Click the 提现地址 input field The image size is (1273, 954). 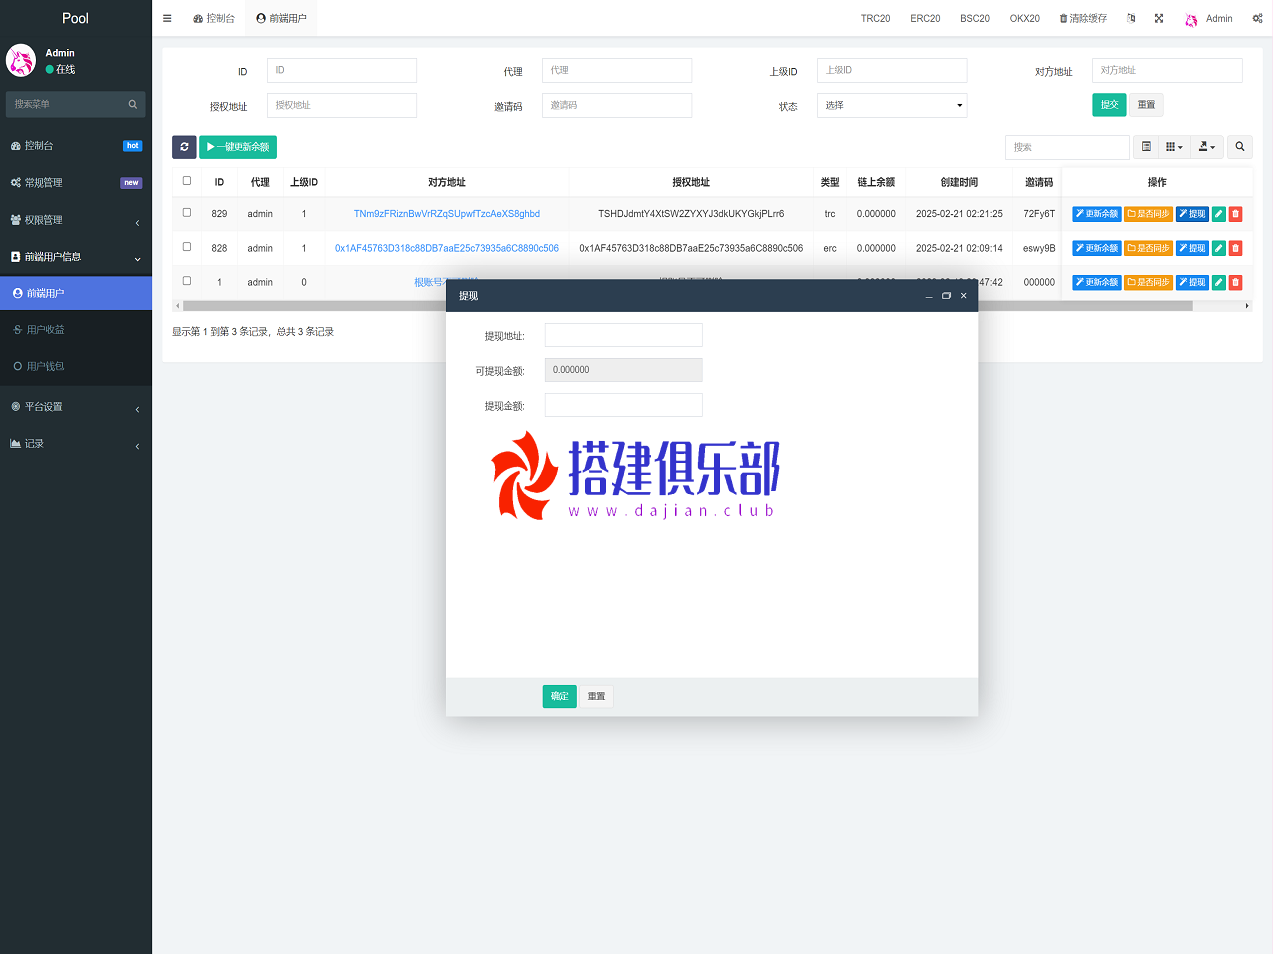(624, 335)
